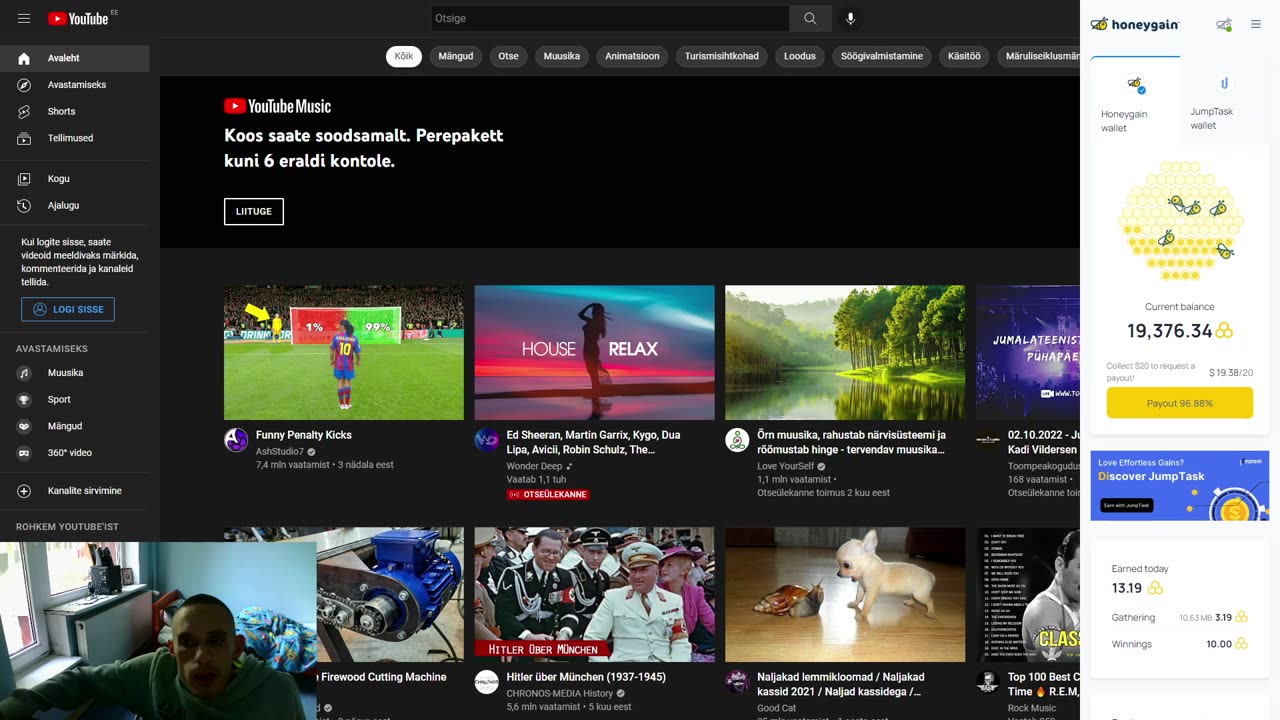Select the Loodus filter chip

(x=800, y=56)
